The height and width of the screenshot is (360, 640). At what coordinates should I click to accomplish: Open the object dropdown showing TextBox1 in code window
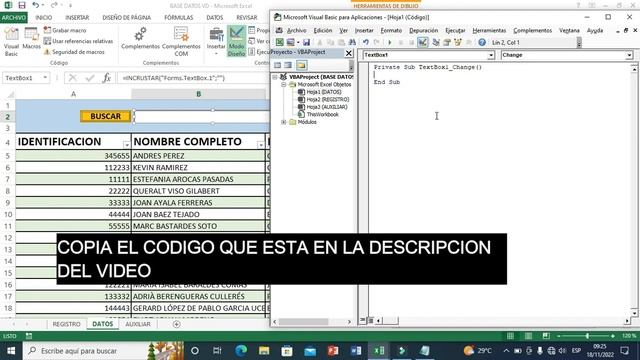coord(491,55)
